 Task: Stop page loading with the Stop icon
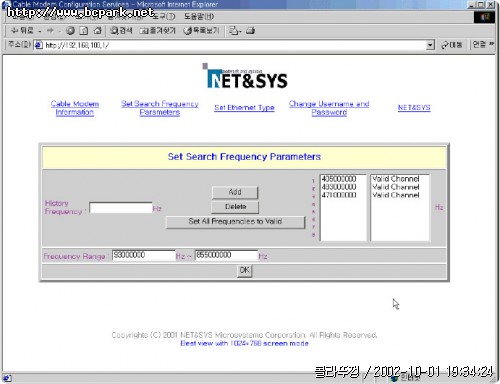tap(70, 31)
